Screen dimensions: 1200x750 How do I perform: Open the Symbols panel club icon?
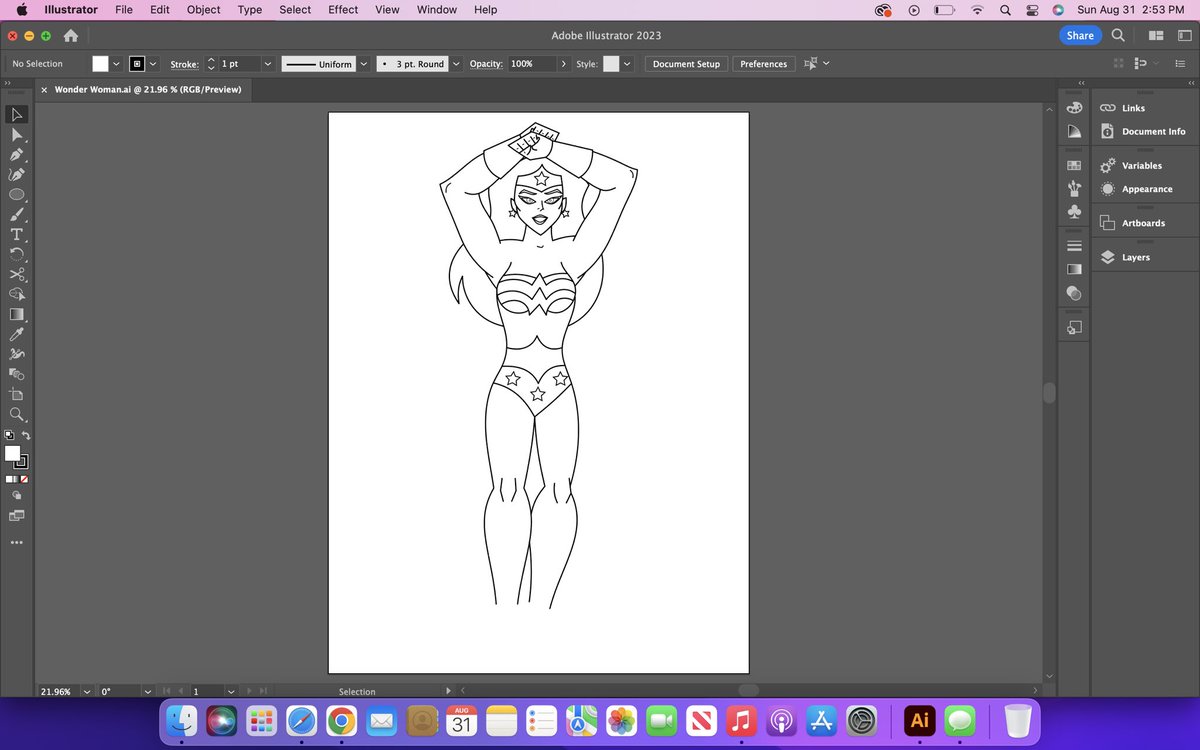point(1074,212)
